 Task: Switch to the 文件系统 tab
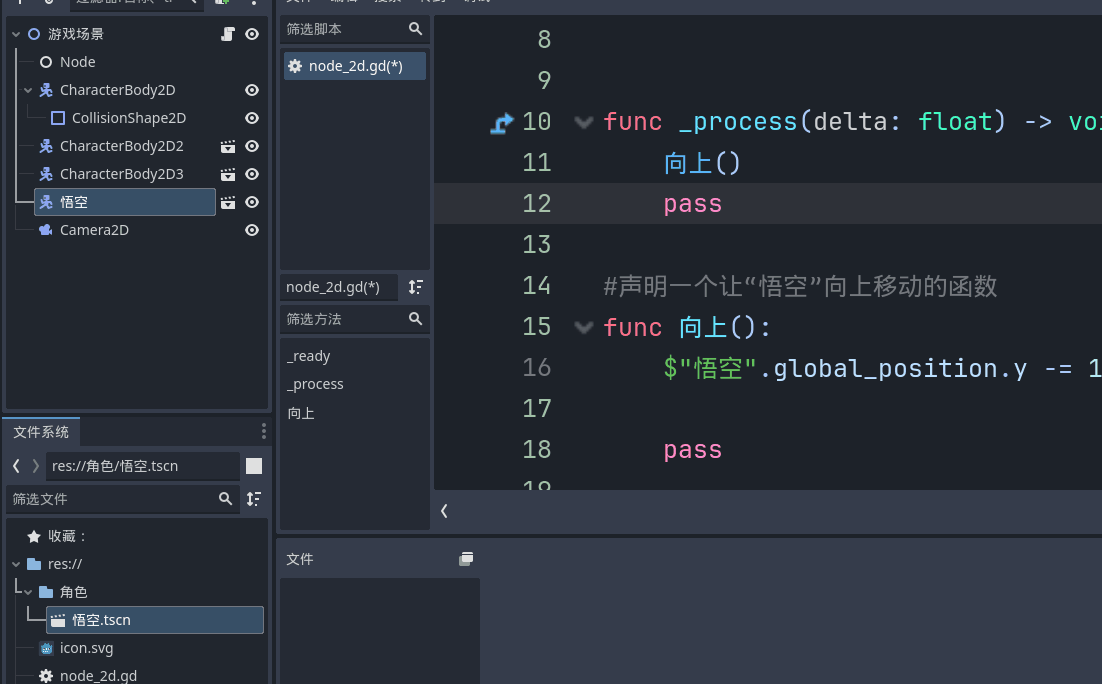pyautogui.click(x=41, y=432)
